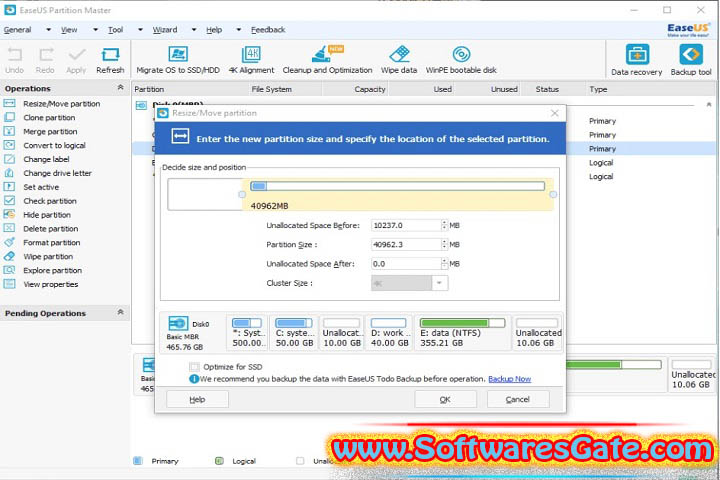Open the View menu
Image resolution: width=720 pixels, height=480 pixels.
click(x=69, y=30)
